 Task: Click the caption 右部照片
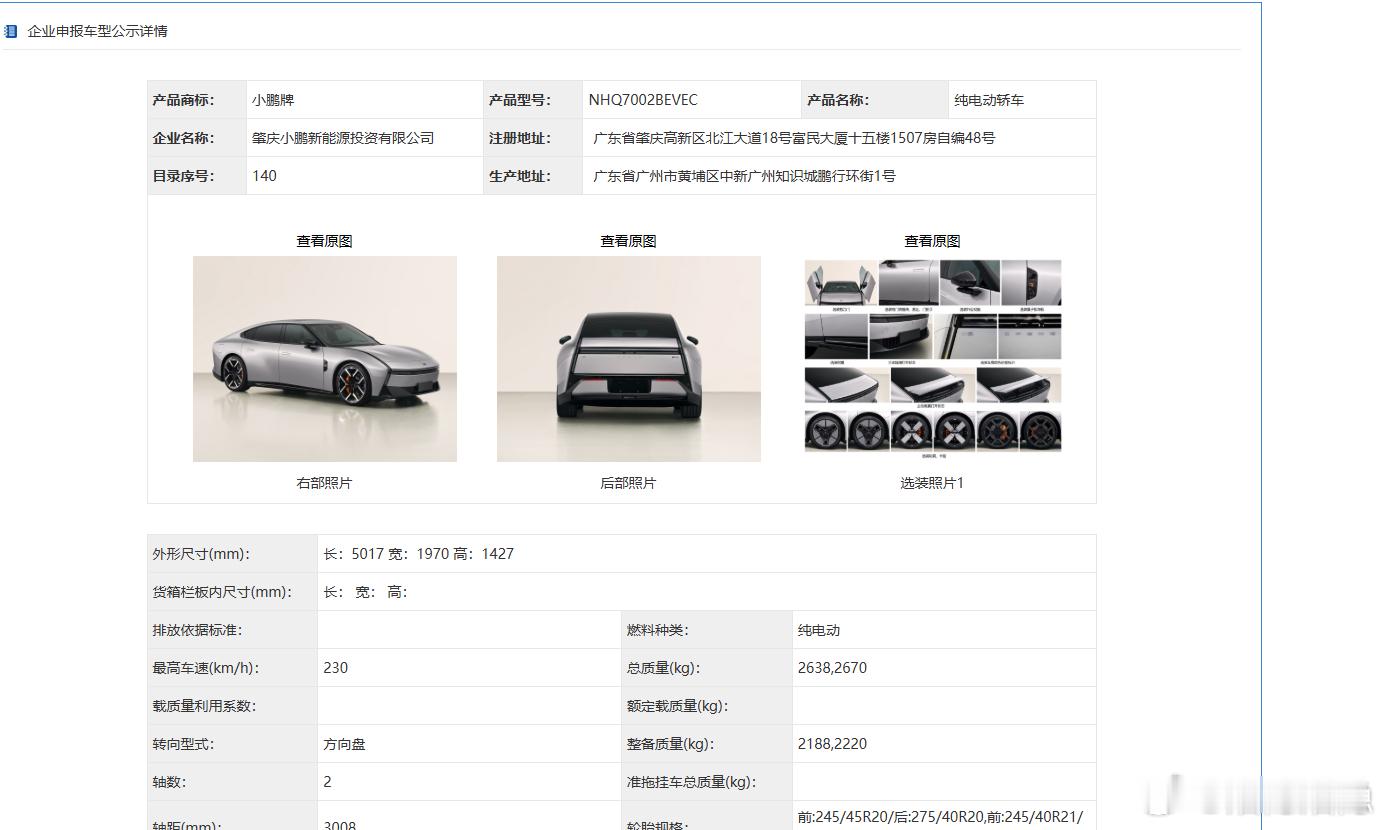coord(324,483)
